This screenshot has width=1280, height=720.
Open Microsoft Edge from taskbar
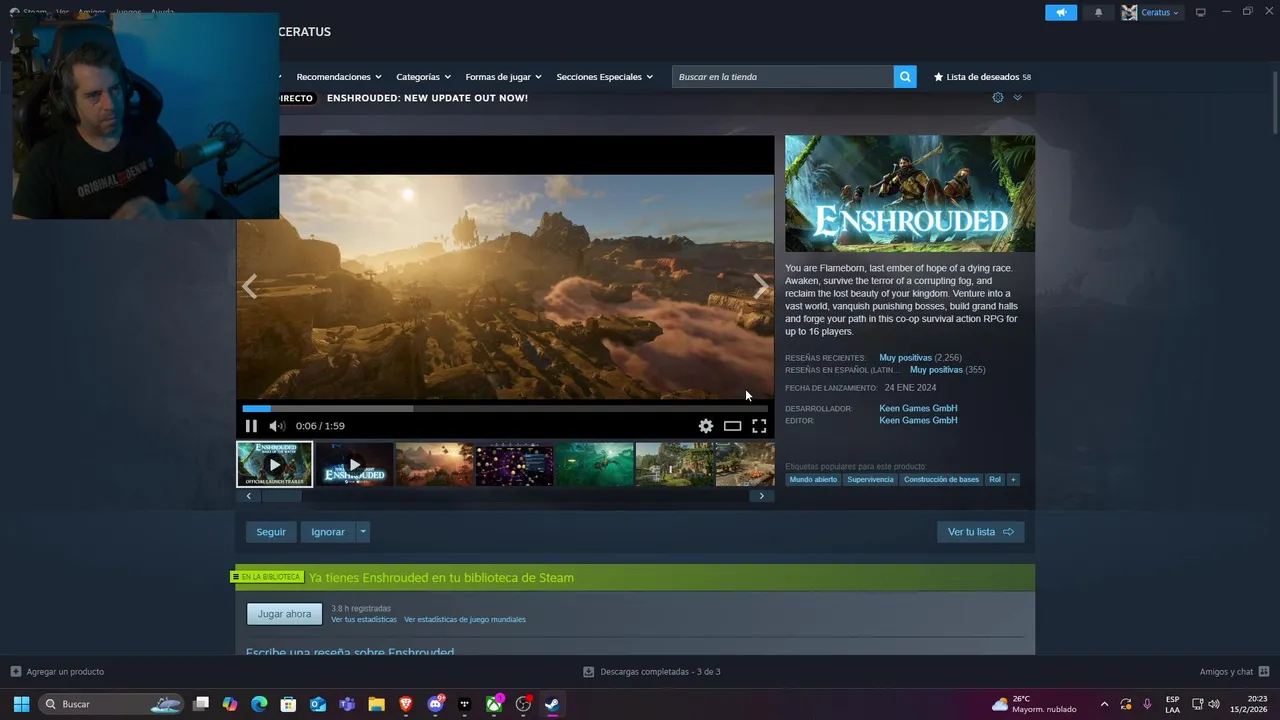(259, 704)
